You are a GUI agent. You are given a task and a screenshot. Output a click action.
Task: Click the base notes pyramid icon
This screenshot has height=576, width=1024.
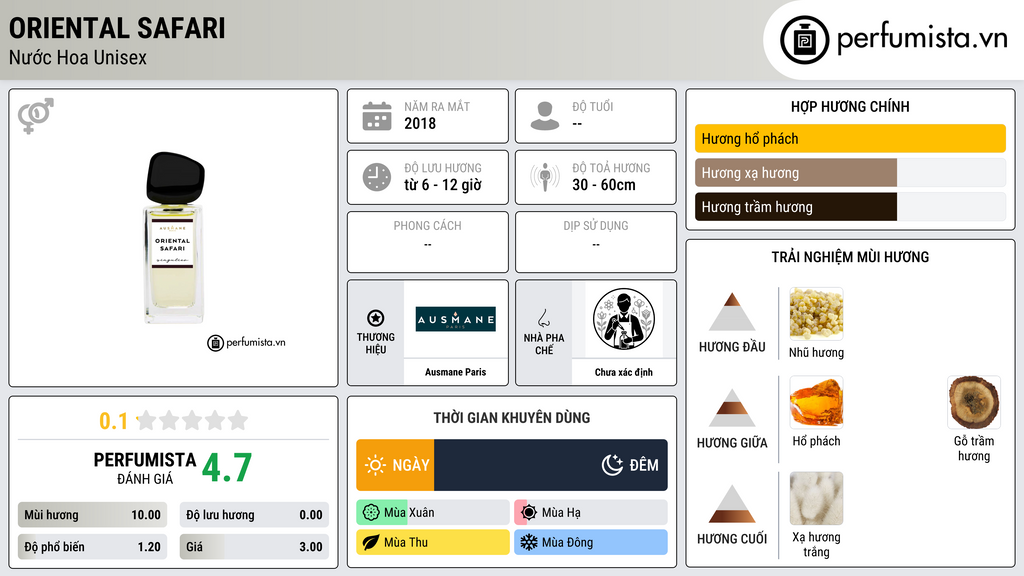732,504
